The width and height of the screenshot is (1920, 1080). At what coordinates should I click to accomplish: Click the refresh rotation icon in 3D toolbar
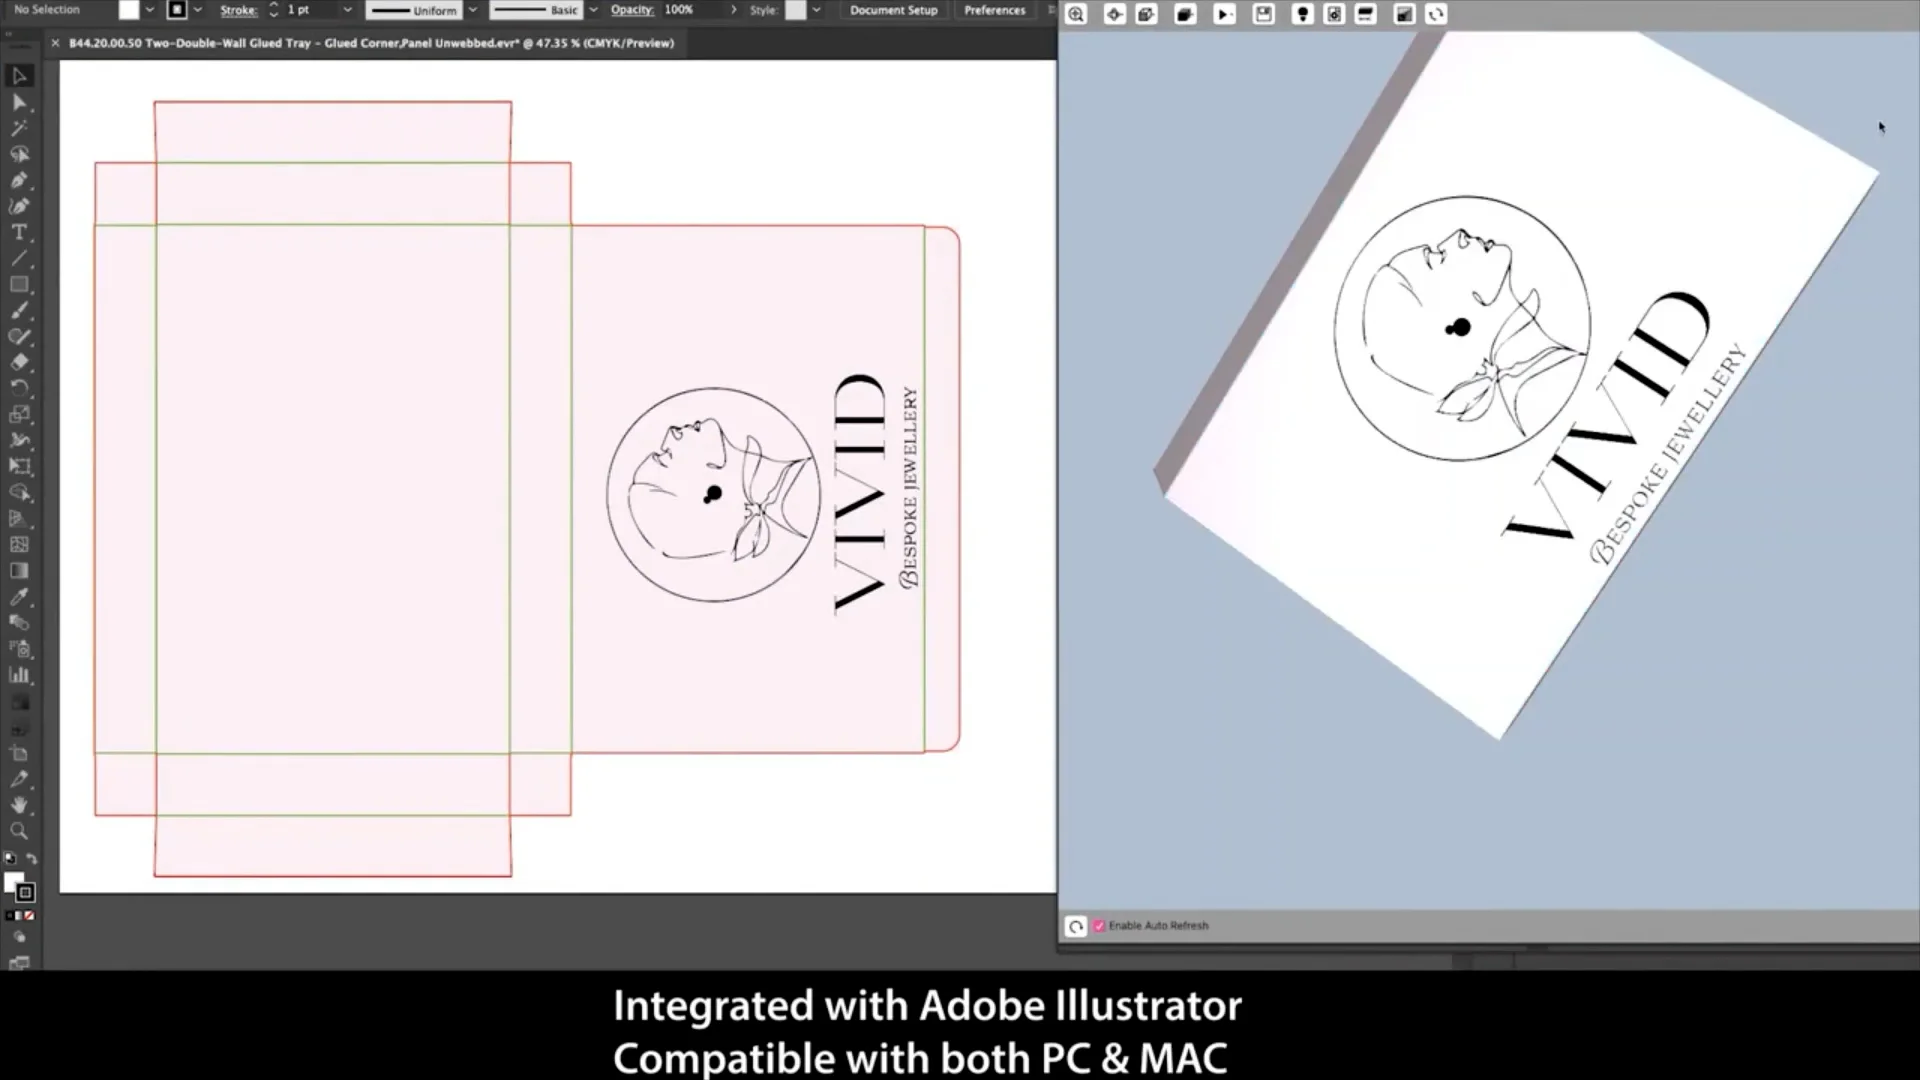tap(1437, 14)
